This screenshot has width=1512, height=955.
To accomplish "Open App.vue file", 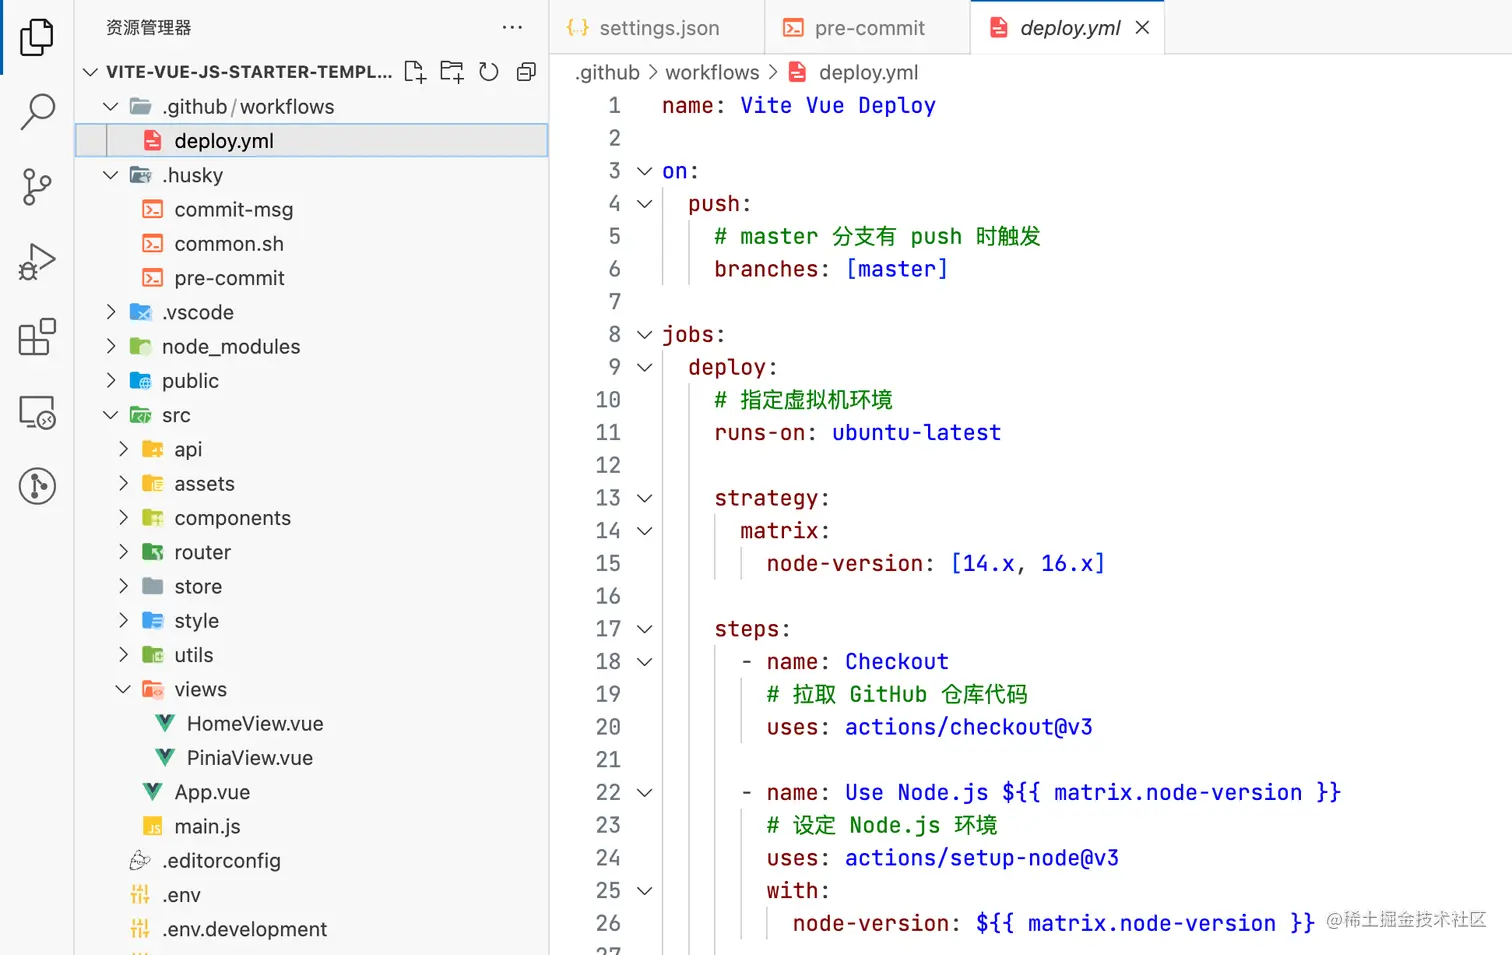I will 311,792.
